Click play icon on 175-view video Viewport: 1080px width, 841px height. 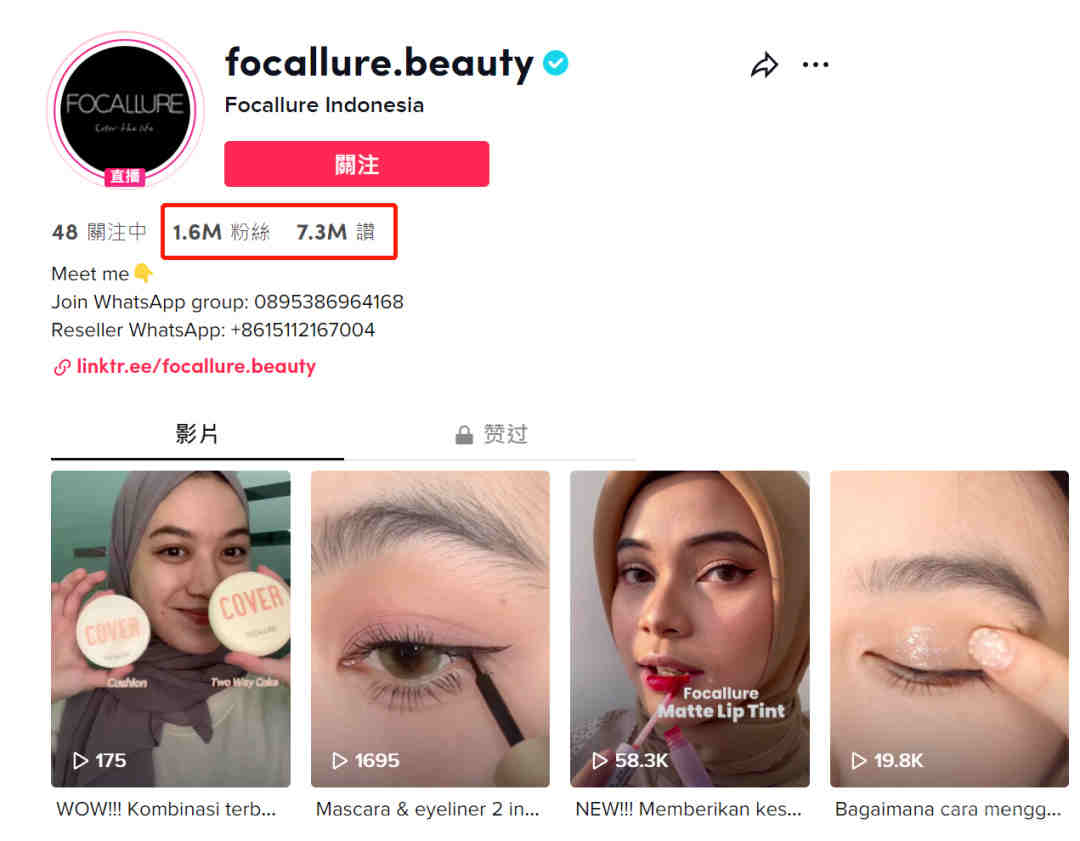coord(81,760)
